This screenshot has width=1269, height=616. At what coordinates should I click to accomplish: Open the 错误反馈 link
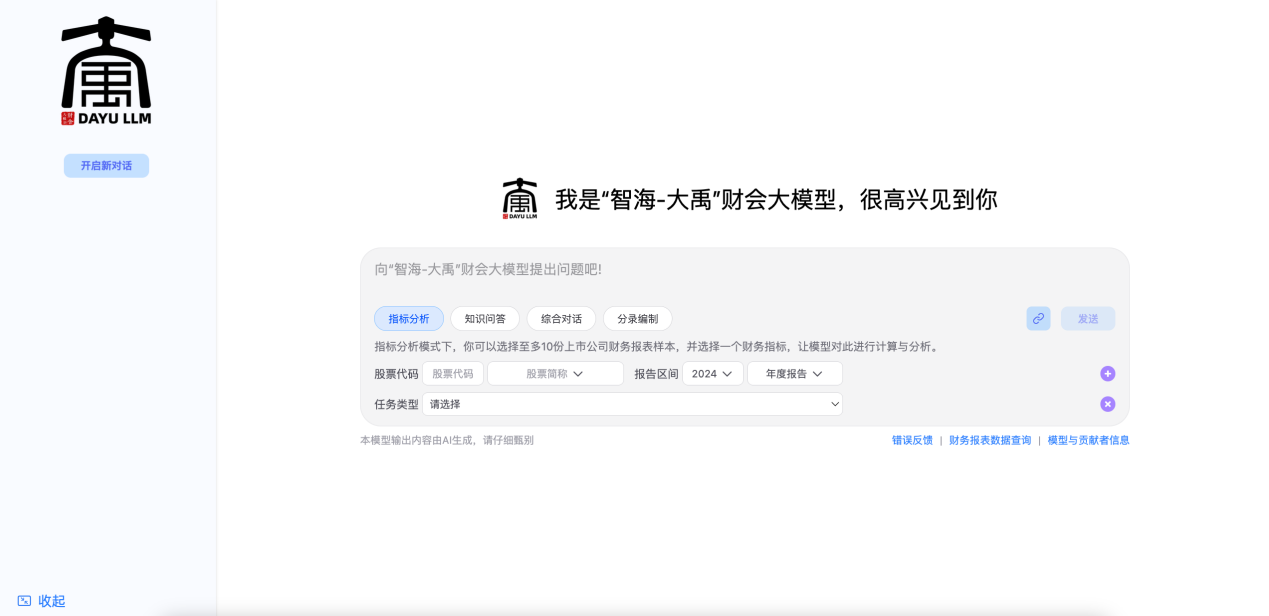(x=912, y=440)
